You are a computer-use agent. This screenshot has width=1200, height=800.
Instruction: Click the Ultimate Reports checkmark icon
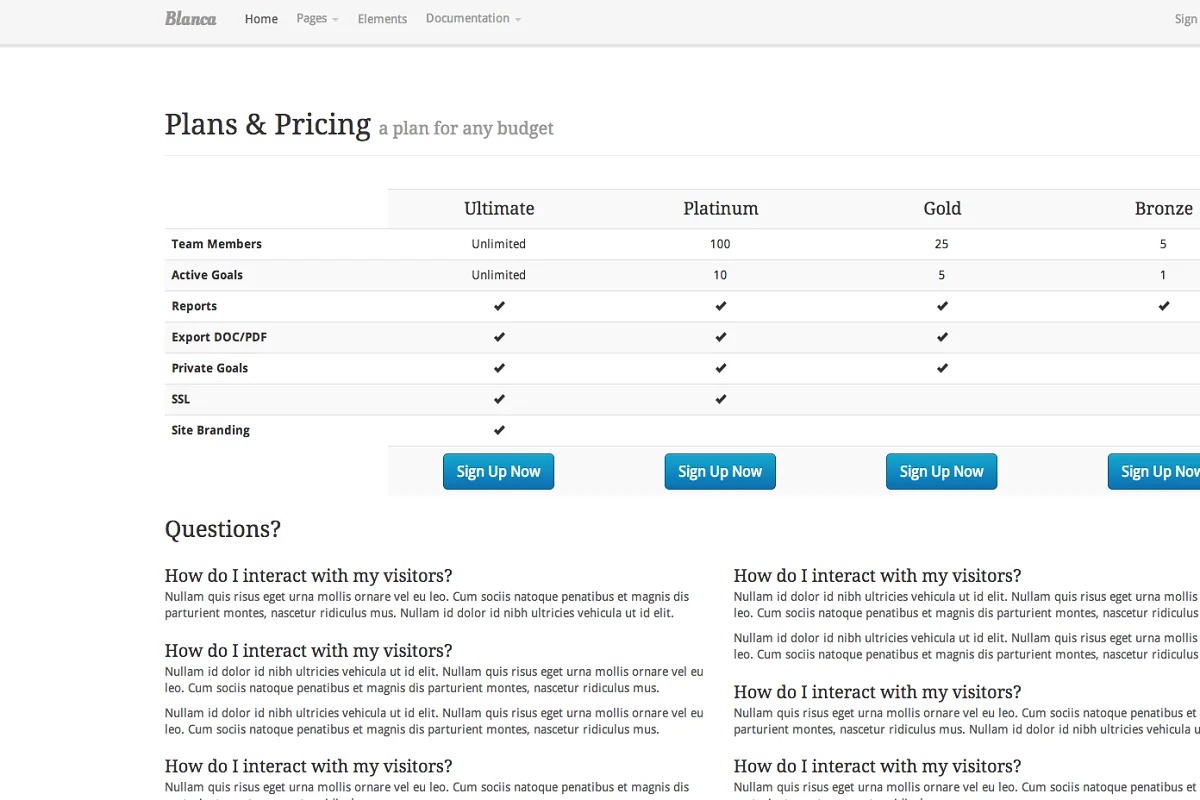(499, 306)
